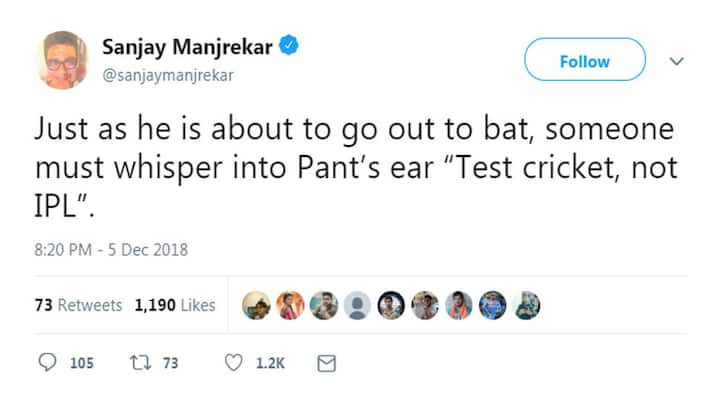Click the reply speech bubble icon

pos(47,362)
